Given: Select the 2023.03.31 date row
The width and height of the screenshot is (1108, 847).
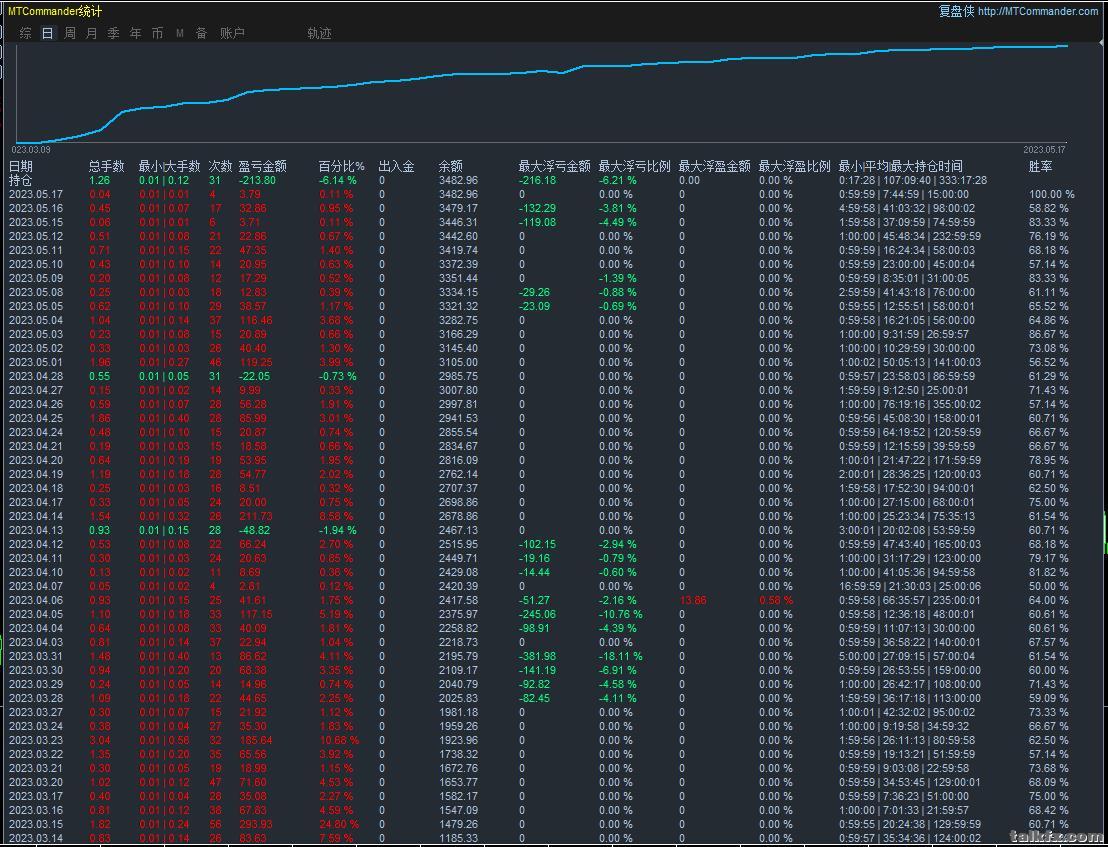Looking at the screenshot, I should (36, 656).
